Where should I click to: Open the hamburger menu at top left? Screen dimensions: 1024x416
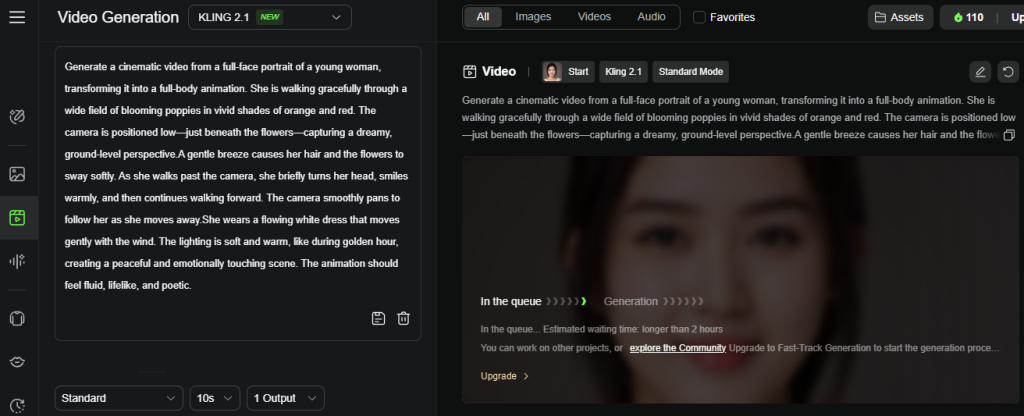point(17,17)
